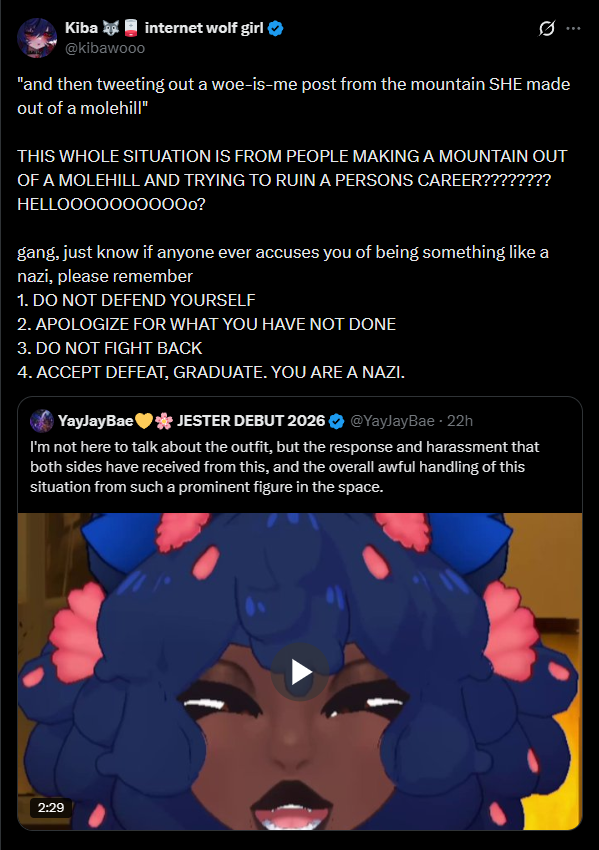Open the quoted tweet text about harassment

click(x=285, y=467)
